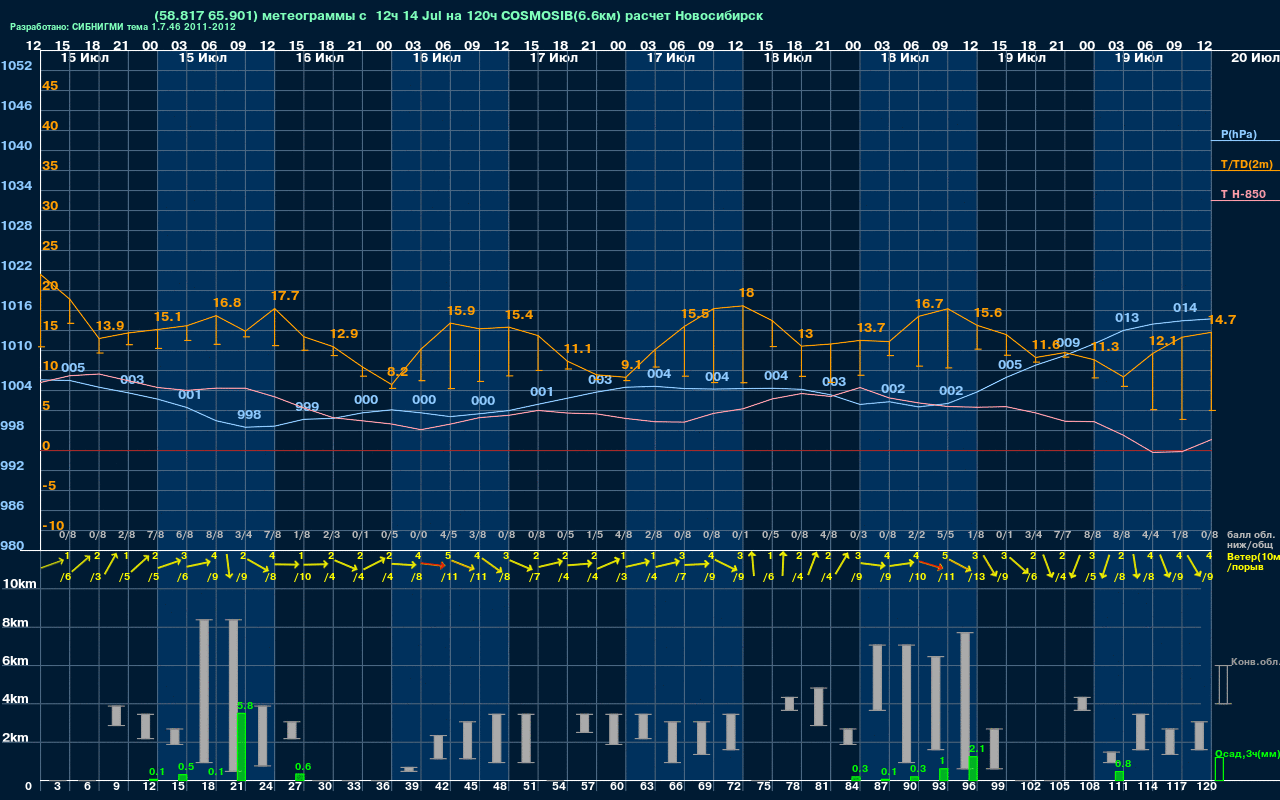Click the temperature value 11.1
1280x800 pixels.
click(578, 349)
